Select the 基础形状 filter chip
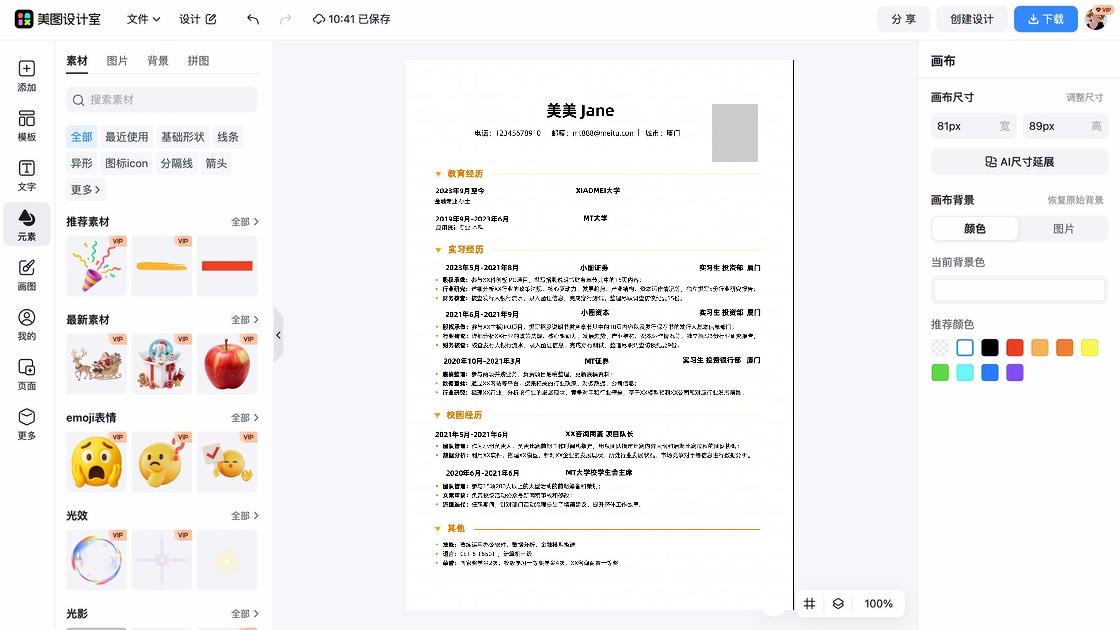1120x630 pixels. 182,137
